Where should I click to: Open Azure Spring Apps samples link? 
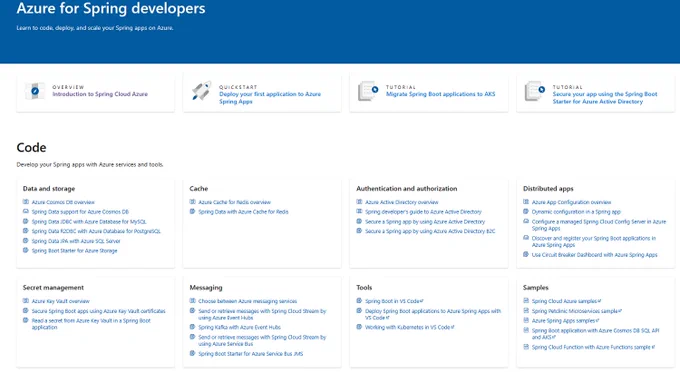565,321
